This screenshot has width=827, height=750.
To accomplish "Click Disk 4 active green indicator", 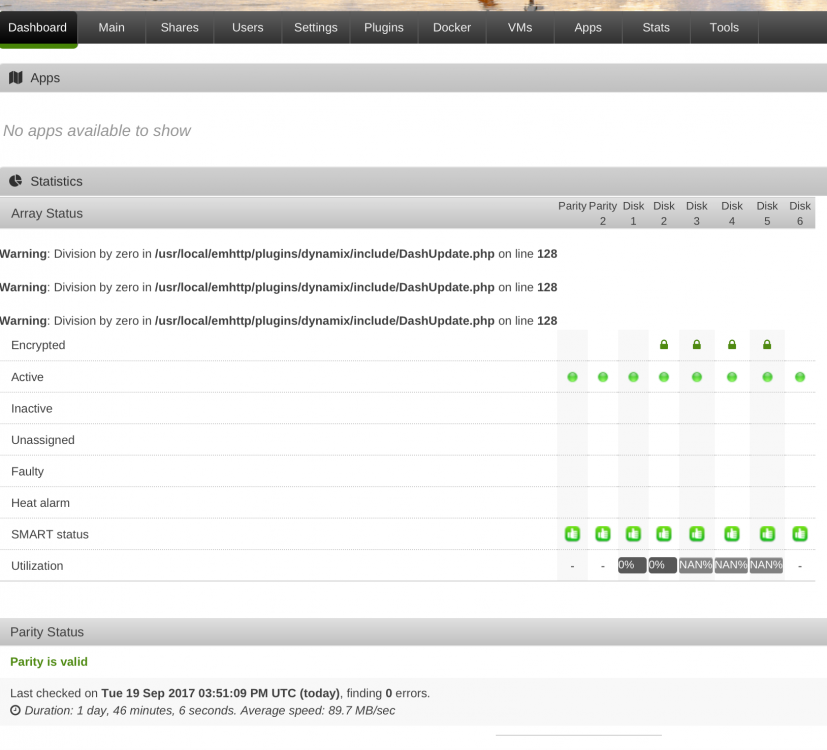I will pyautogui.click(x=732, y=377).
